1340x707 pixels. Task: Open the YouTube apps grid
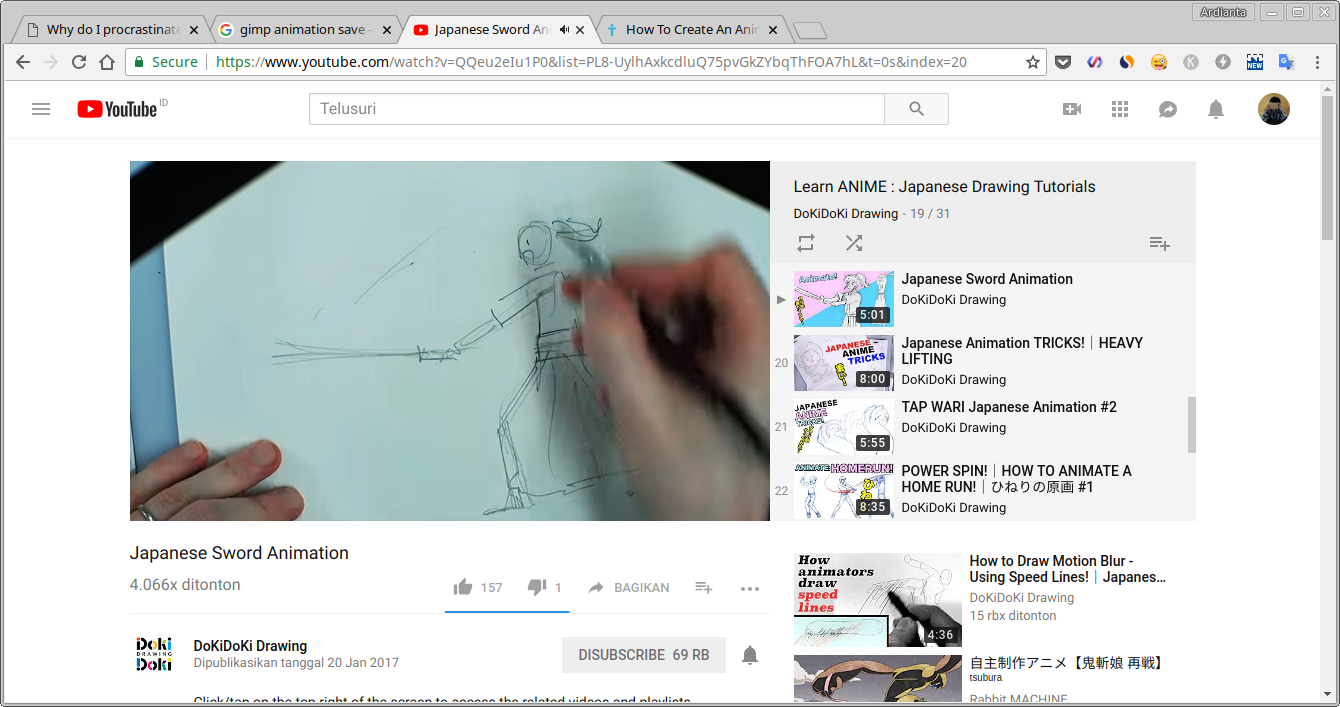pos(1120,109)
